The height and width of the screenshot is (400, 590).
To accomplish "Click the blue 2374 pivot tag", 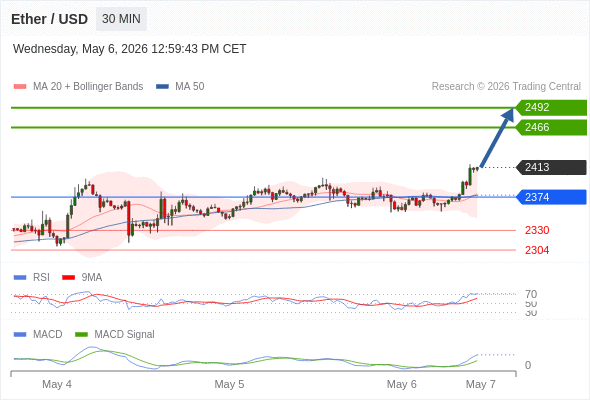I will click(551, 197).
